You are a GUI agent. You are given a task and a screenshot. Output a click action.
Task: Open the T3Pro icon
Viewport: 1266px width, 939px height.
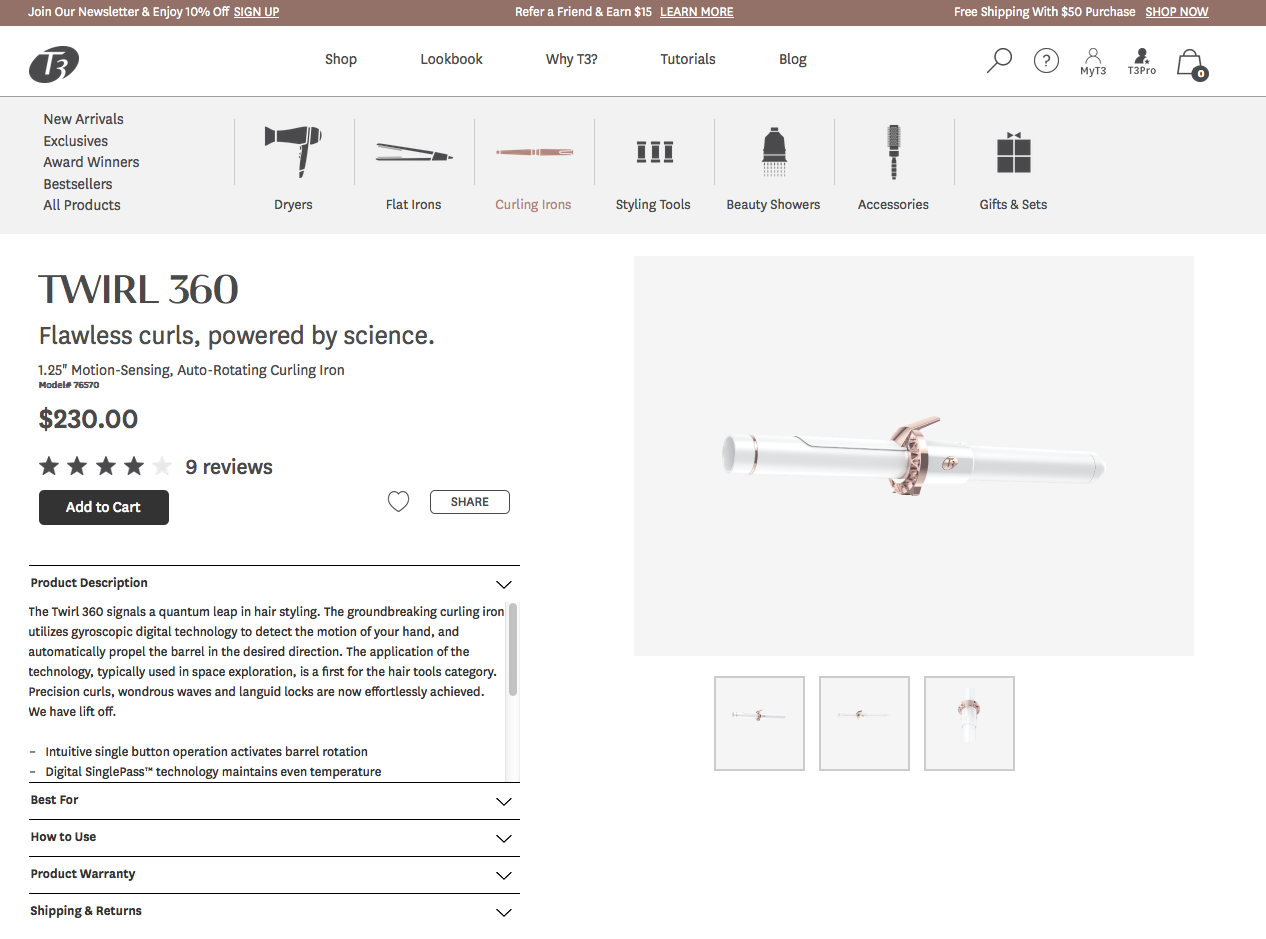[1141, 62]
